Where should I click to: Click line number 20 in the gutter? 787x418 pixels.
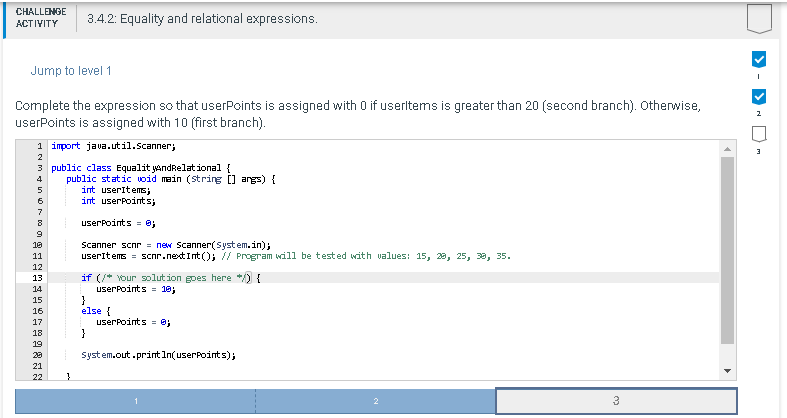pos(38,355)
